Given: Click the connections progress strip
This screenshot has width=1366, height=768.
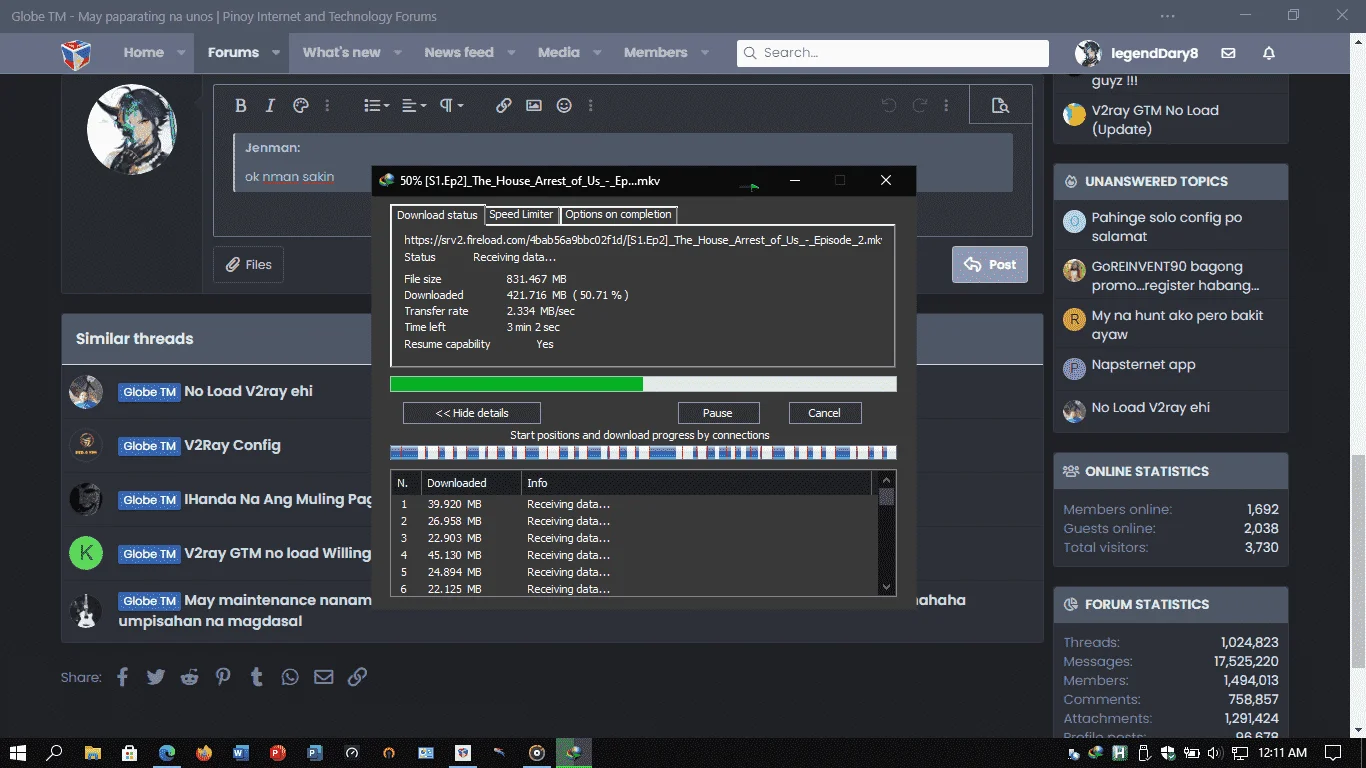Looking at the screenshot, I should tap(643, 452).
